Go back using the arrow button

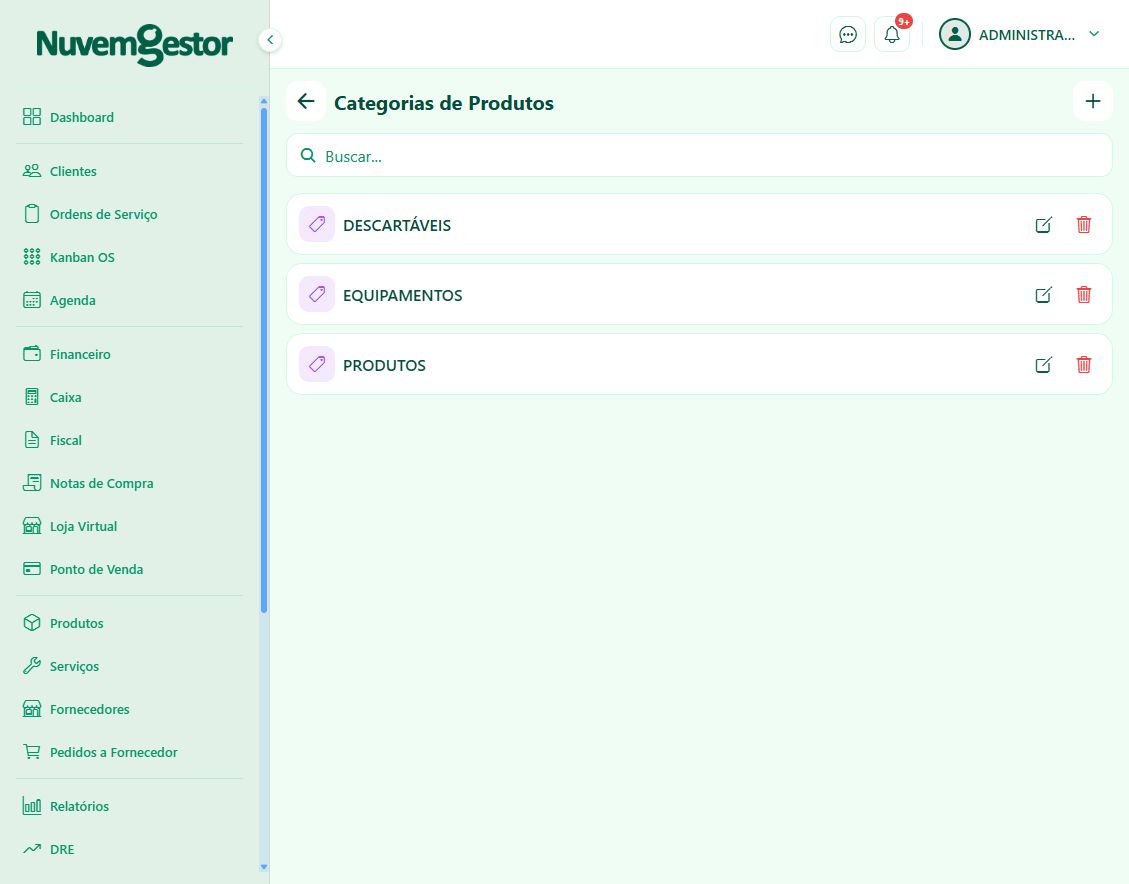(306, 102)
